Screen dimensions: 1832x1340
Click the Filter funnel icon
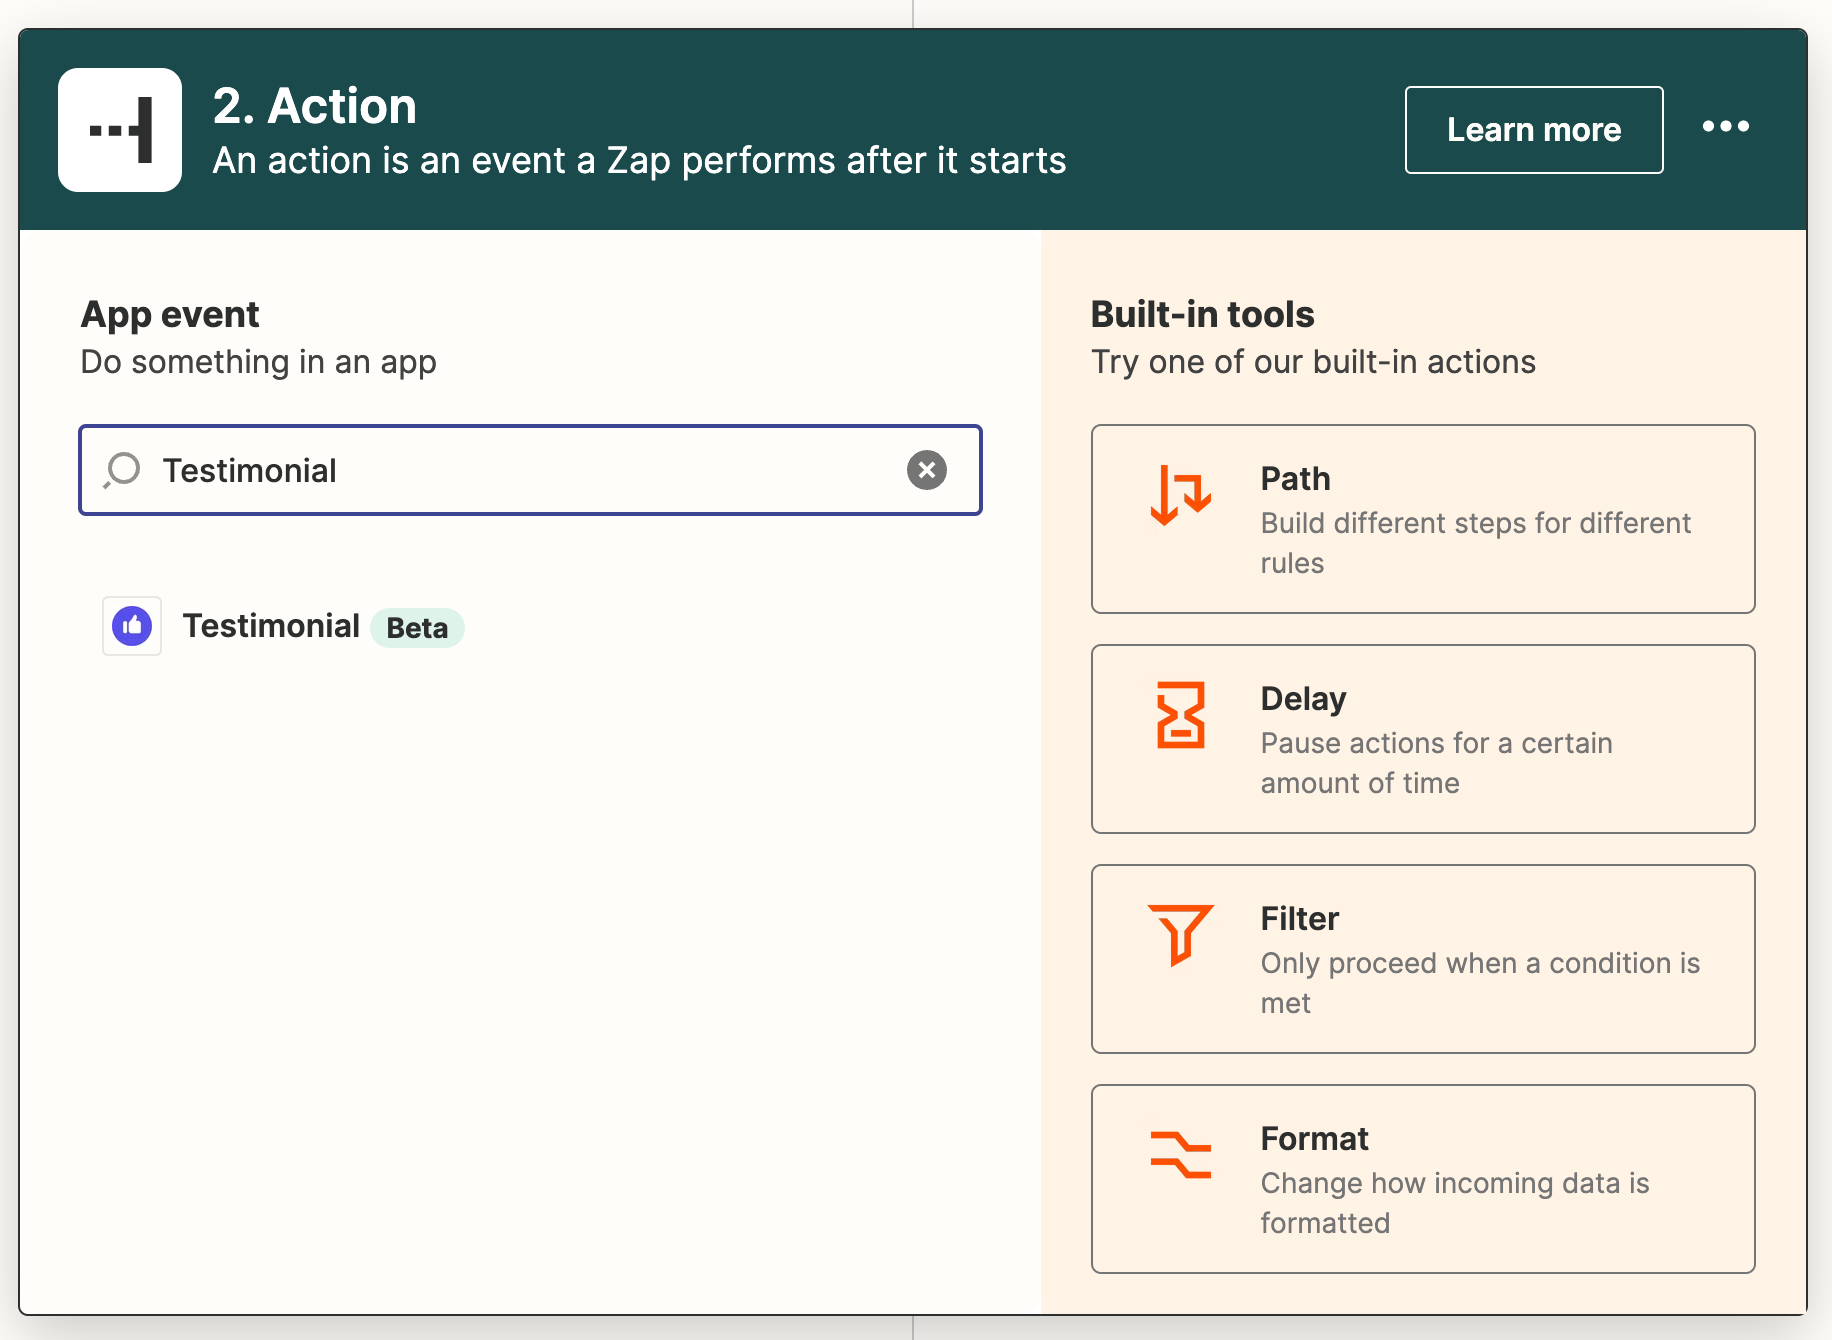click(1180, 934)
